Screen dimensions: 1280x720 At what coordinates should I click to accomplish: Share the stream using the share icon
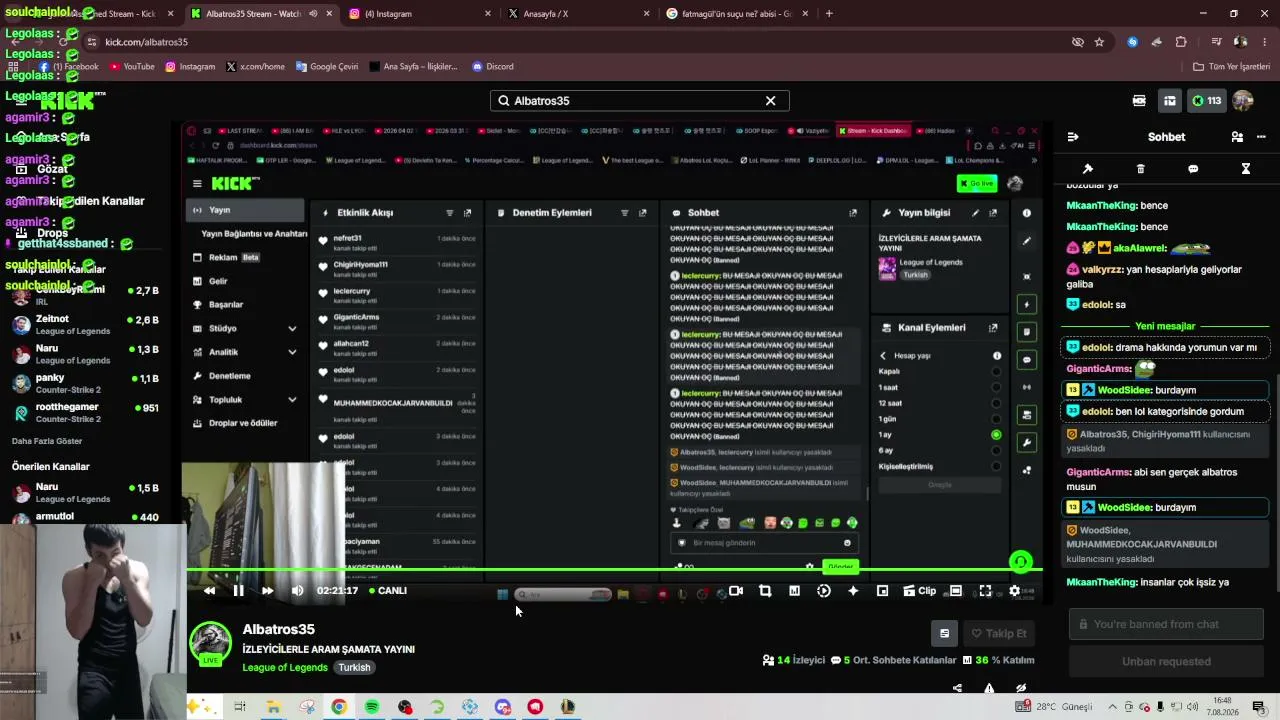[957, 688]
